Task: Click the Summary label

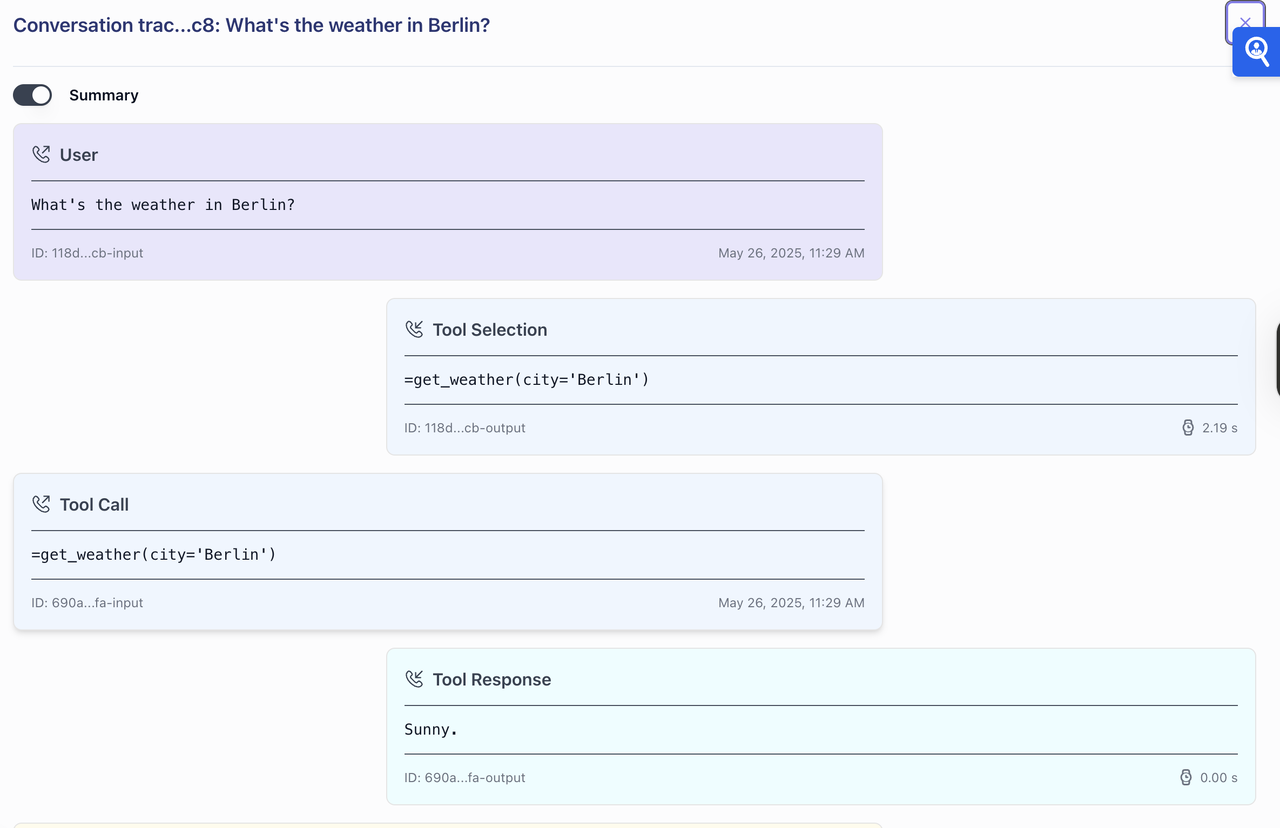Action: pos(104,95)
